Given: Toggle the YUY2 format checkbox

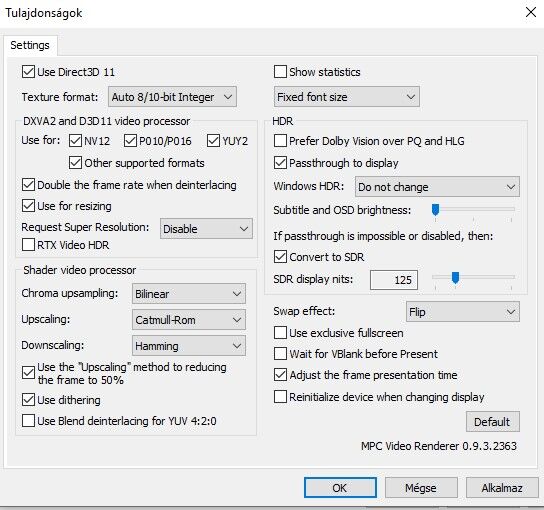Looking at the screenshot, I should 213,141.
